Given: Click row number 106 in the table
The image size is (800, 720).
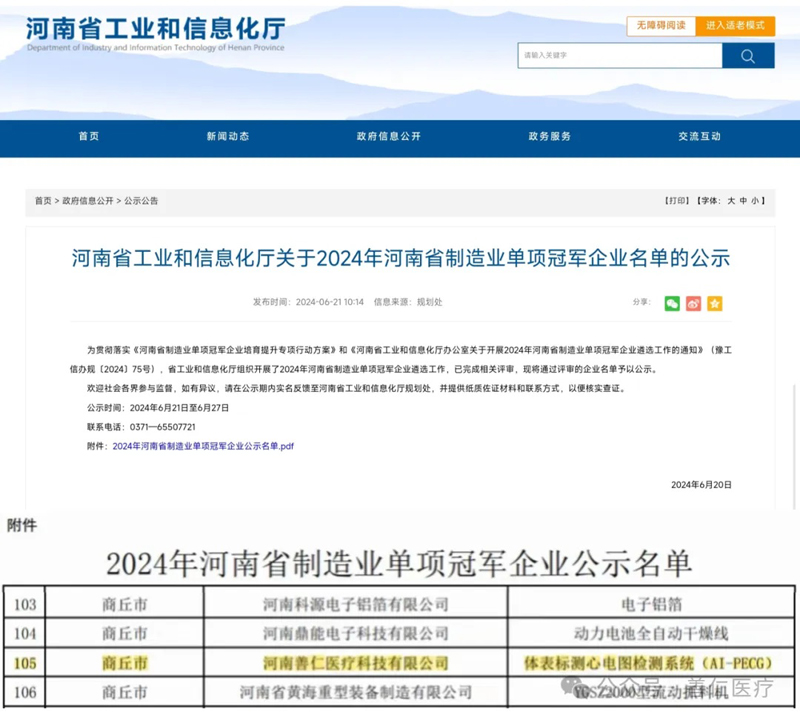Looking at the screenshot, I should pos(25,692).
